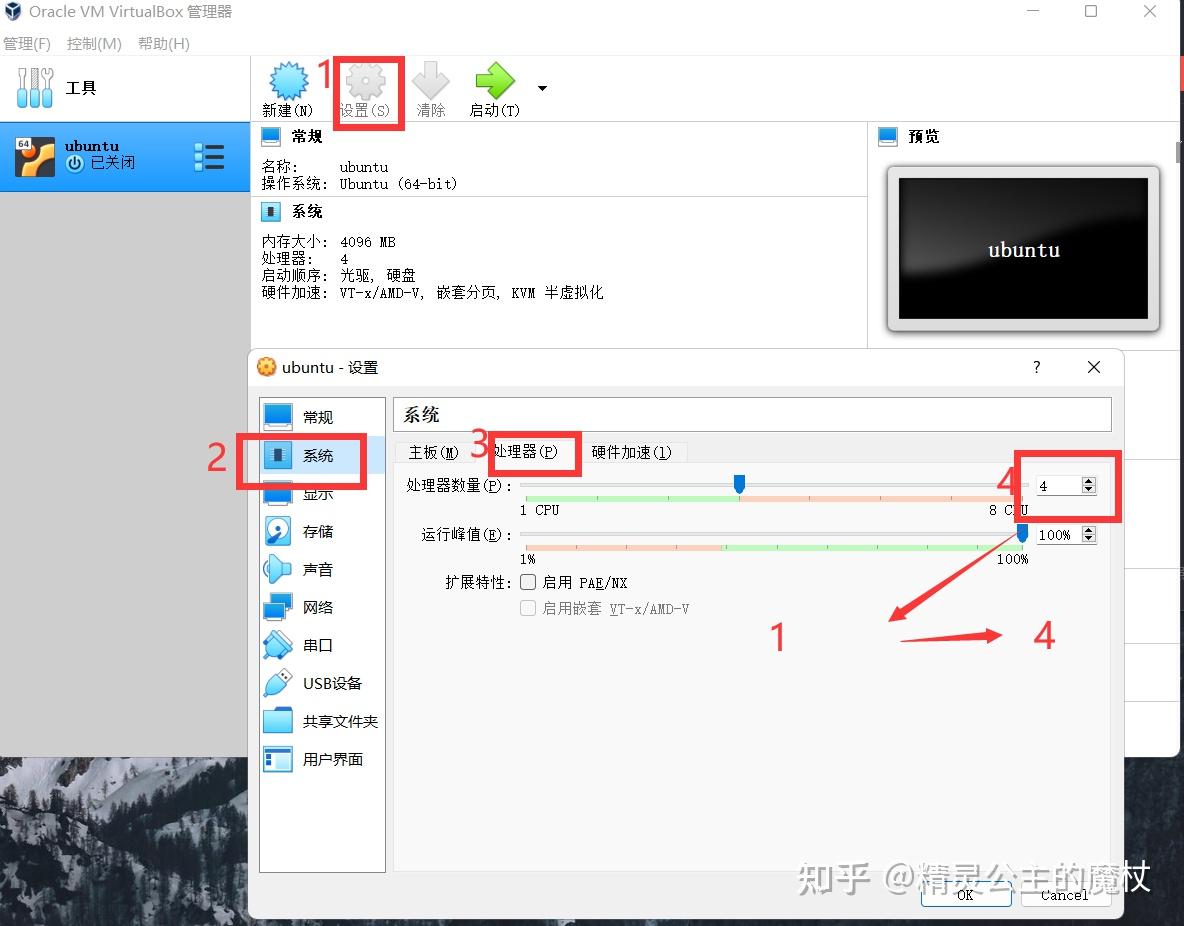Viewport: 1184px width, 926px height.
Task: Switch to the 主板(M) tab
Action: point(430,452)
